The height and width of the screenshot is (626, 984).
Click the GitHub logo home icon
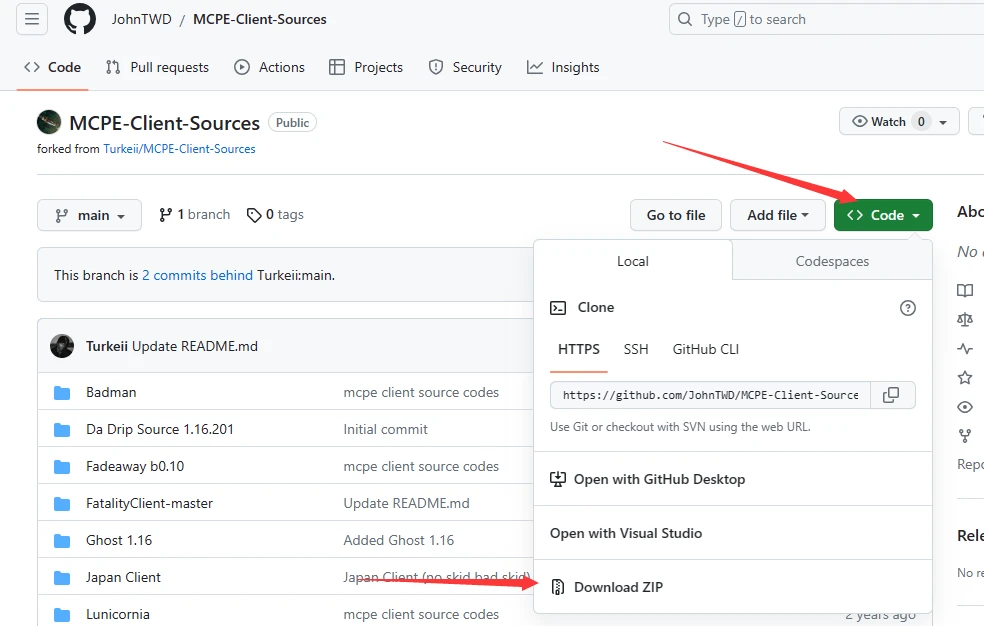click(79, 19)
